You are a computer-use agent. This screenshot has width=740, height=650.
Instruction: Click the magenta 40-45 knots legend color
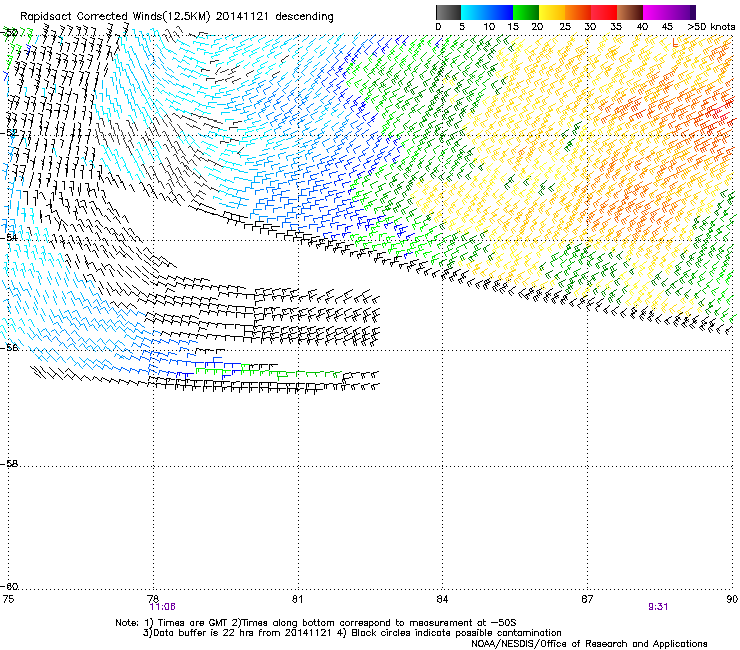[x=656, y=12]
